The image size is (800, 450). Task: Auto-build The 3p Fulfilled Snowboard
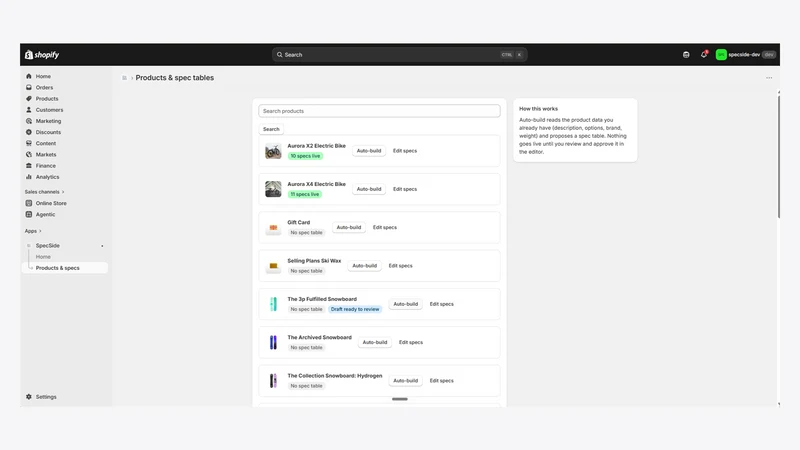406,304
